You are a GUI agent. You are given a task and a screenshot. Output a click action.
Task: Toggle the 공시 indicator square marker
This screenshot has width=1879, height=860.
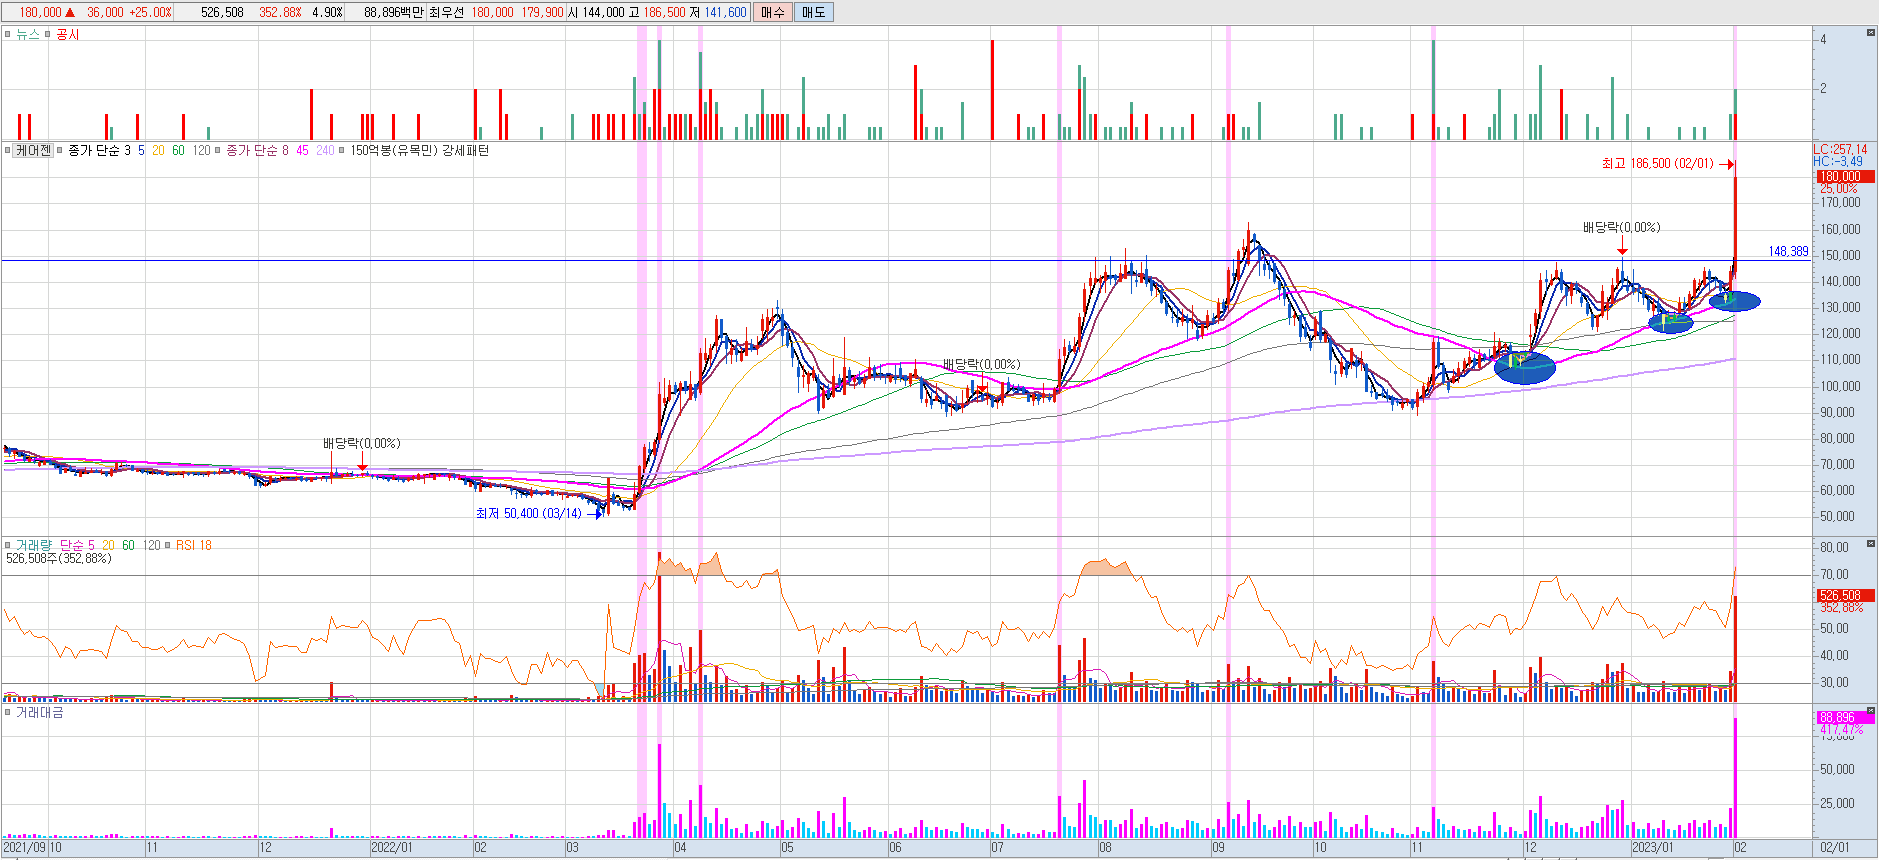47,34
